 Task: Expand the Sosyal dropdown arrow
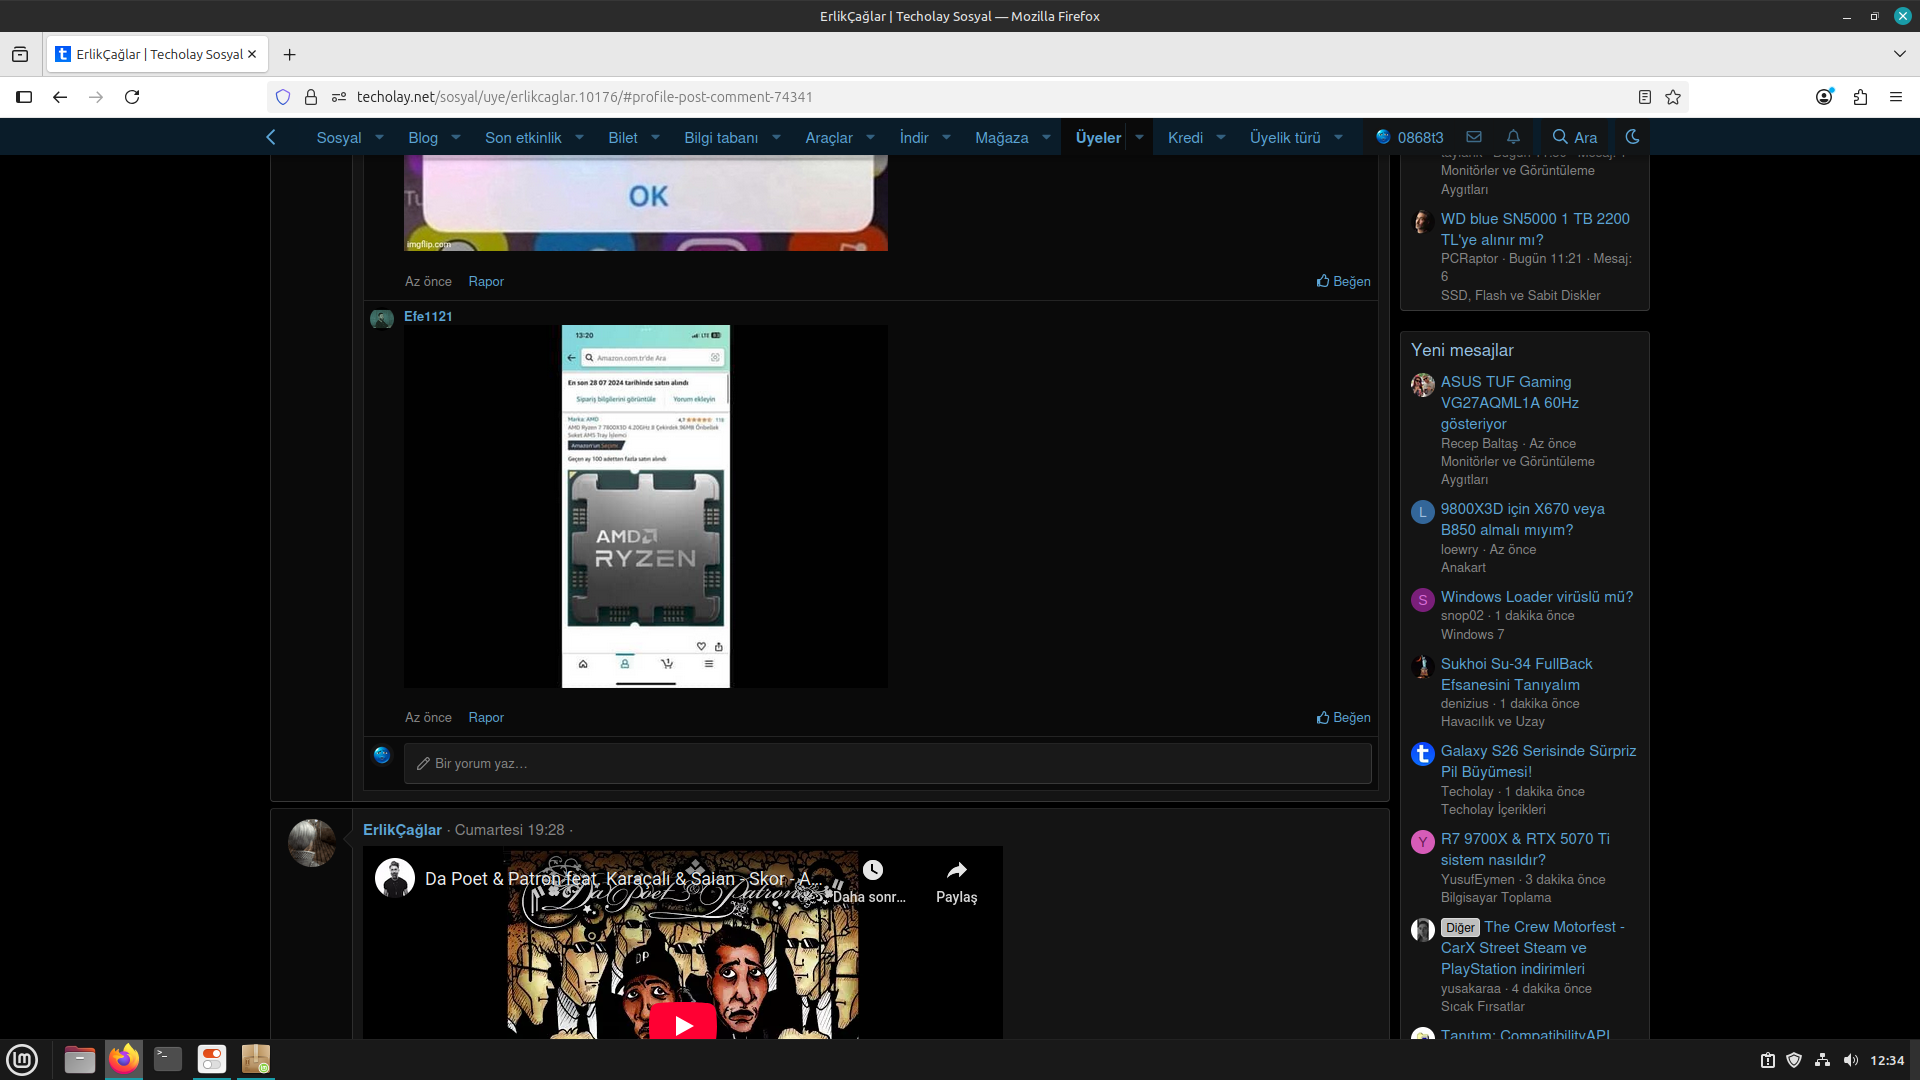380,137
